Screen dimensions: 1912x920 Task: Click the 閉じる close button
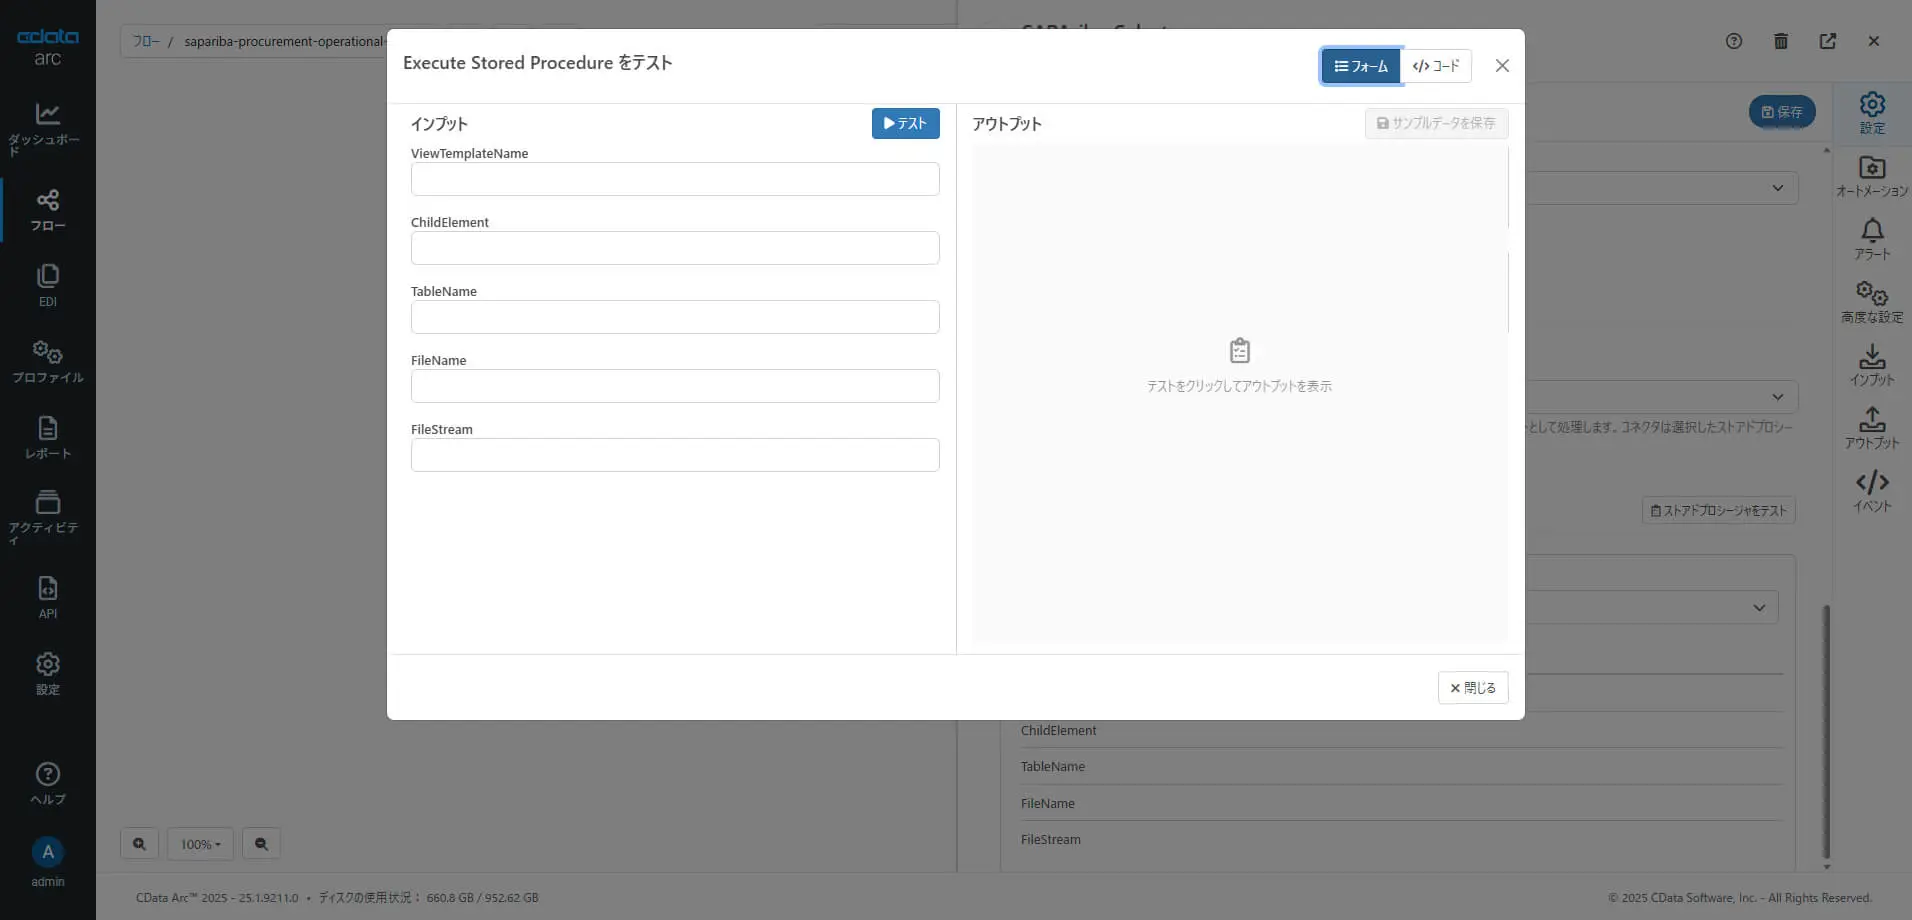[1473, 688]
